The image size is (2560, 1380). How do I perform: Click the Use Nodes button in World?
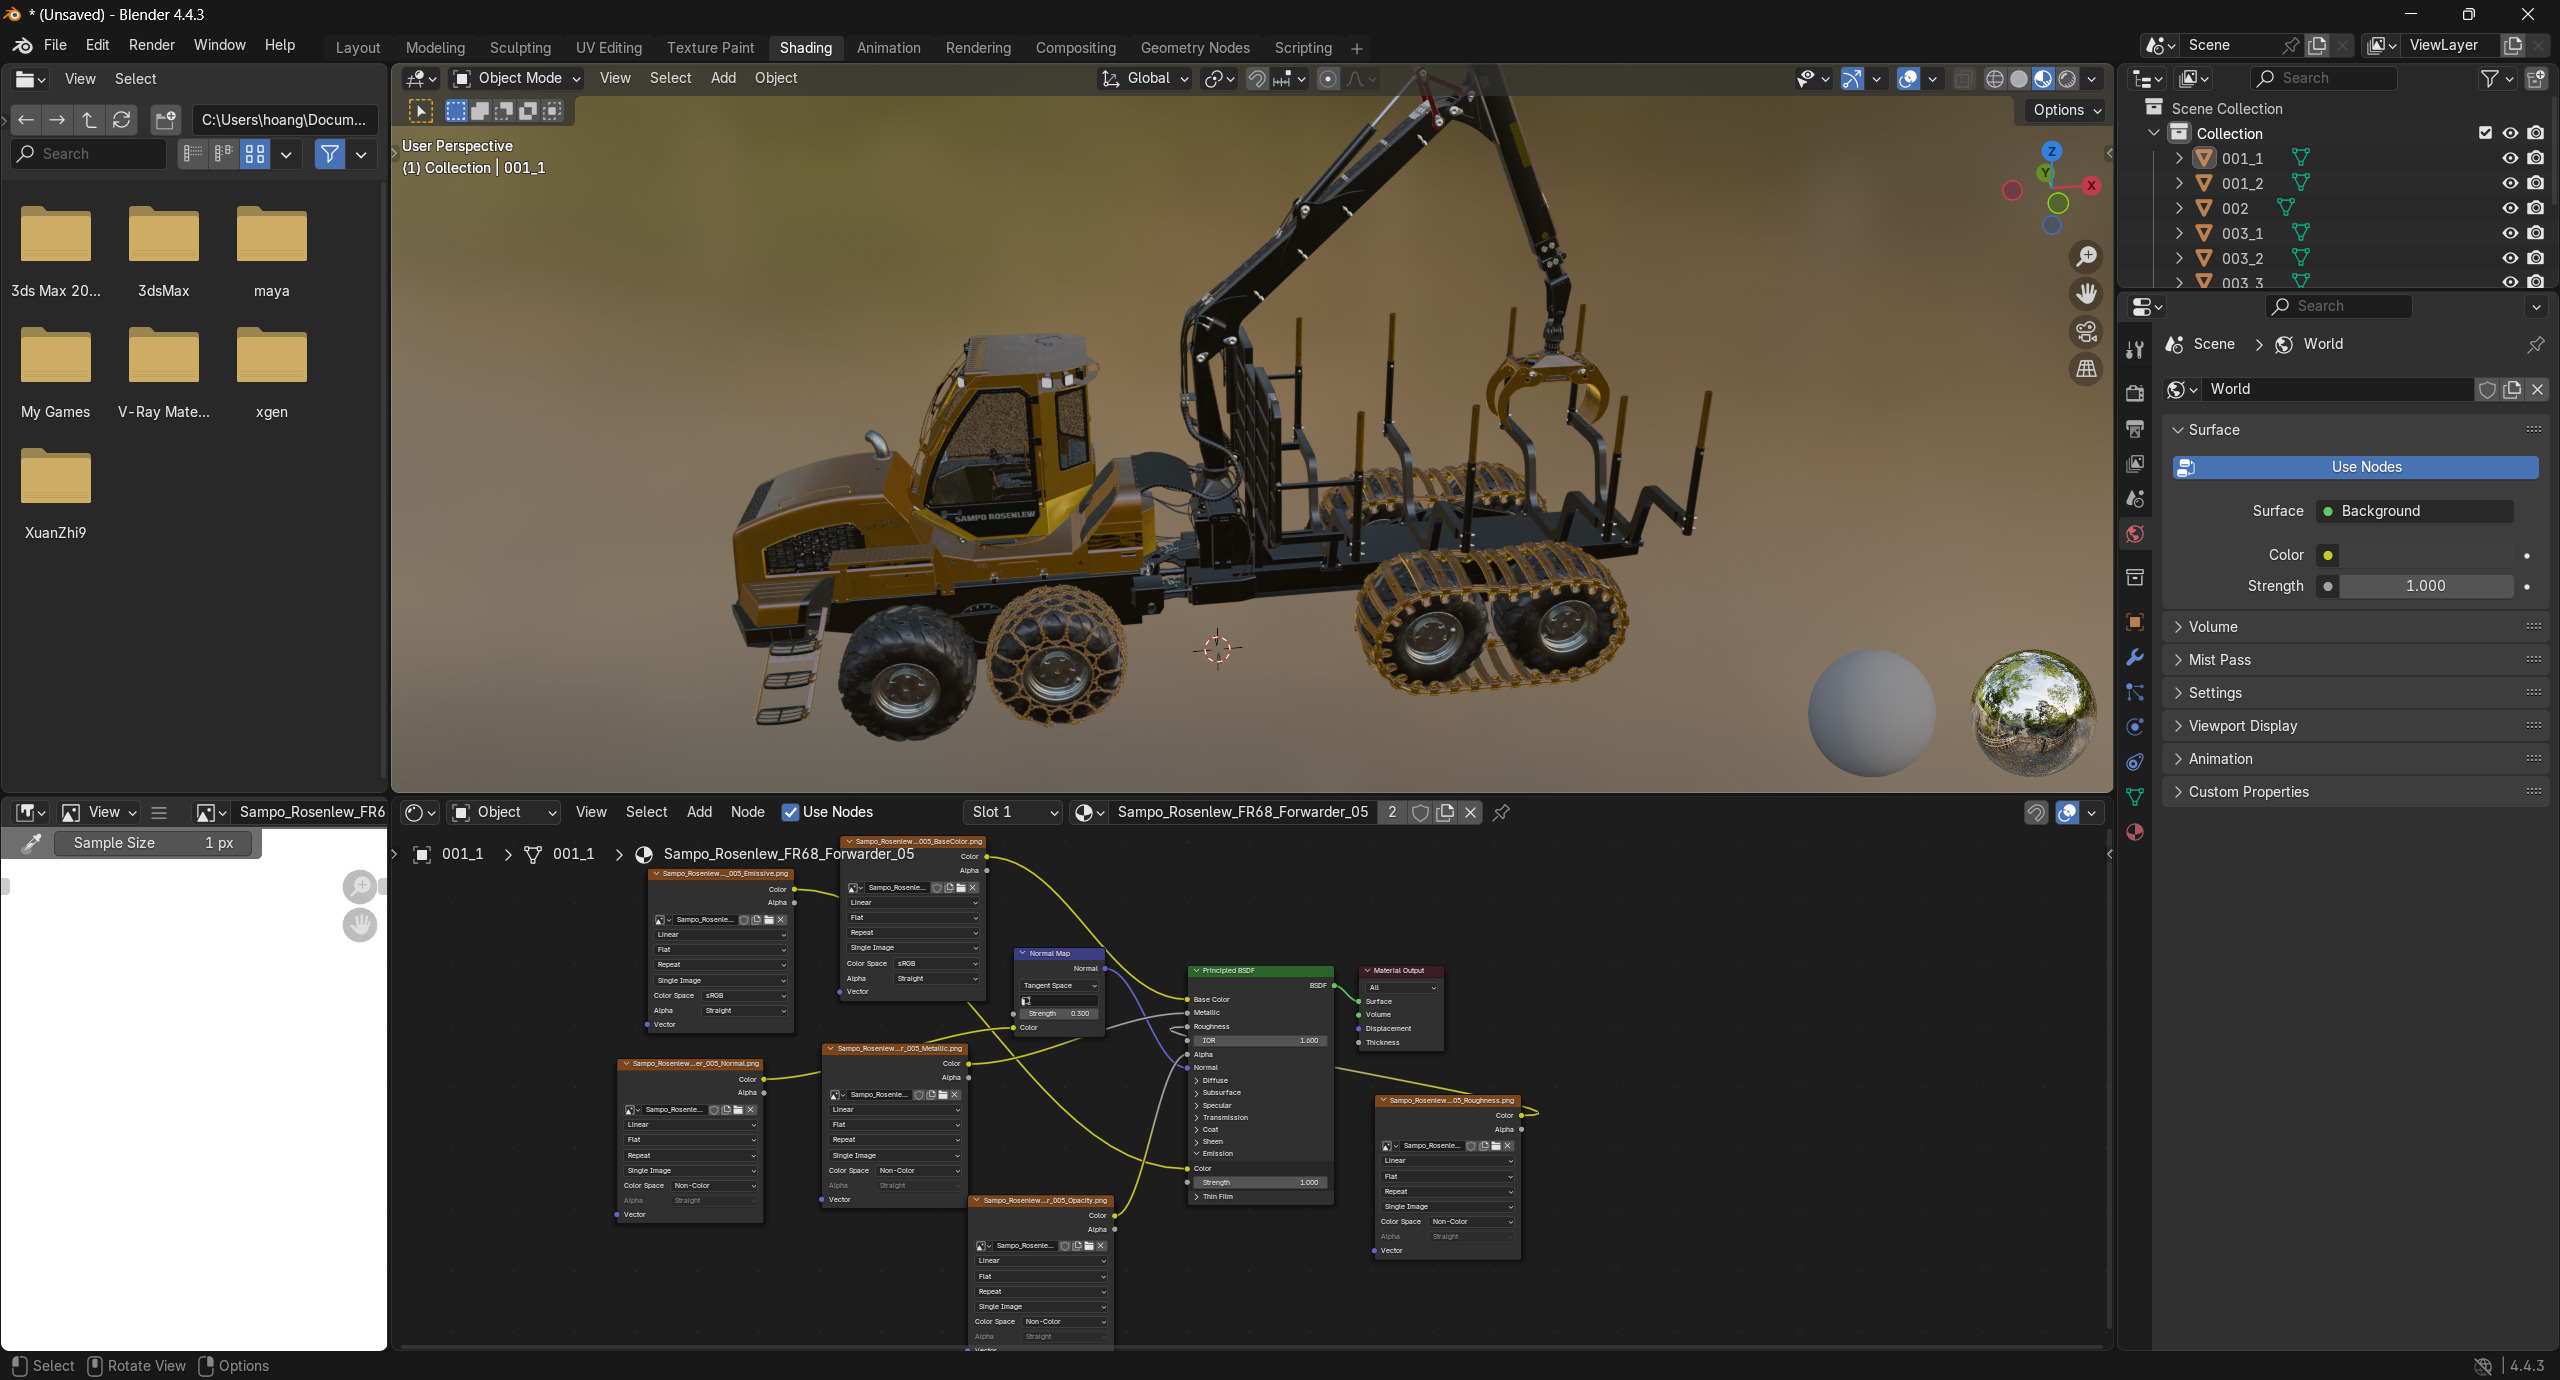tap(2355, 467)
